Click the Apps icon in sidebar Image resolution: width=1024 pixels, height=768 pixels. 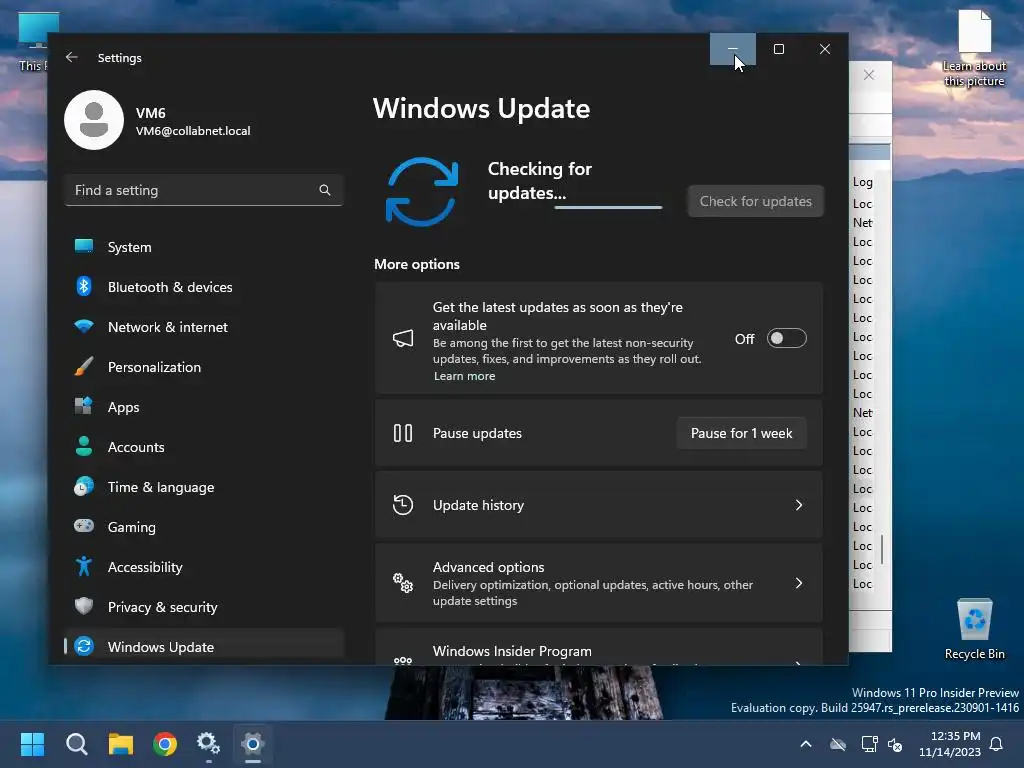pos(84,406)
